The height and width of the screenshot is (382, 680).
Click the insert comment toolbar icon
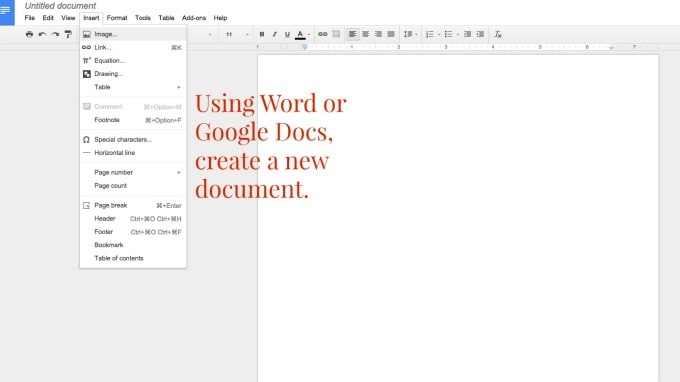(x=336, y=34)
